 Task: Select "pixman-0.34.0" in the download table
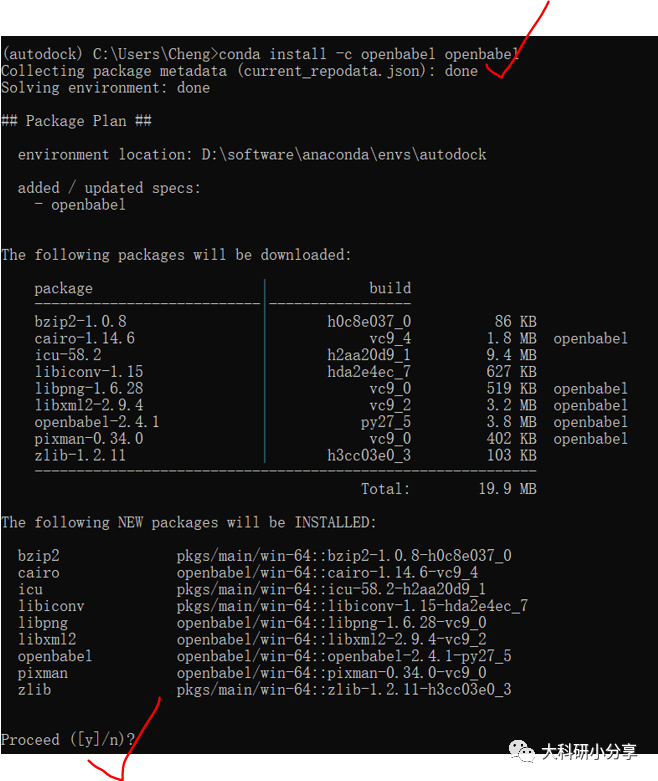coord(88,439)
